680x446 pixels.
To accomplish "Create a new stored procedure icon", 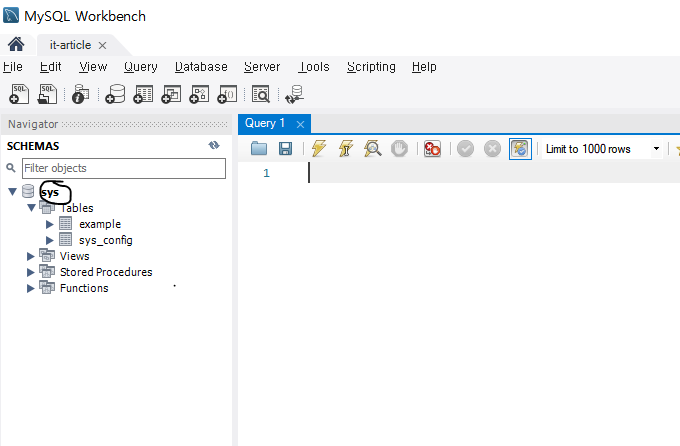I will [199, 94].
